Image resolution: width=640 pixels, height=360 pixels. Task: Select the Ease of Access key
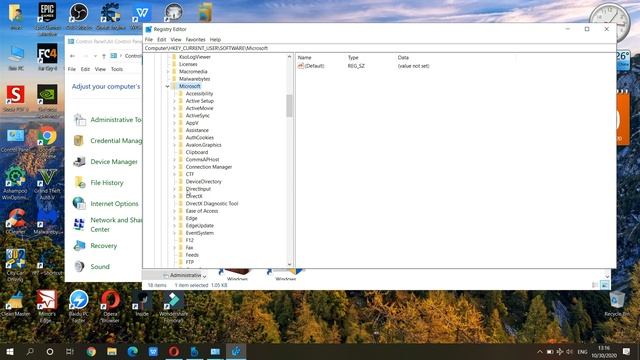202,211
